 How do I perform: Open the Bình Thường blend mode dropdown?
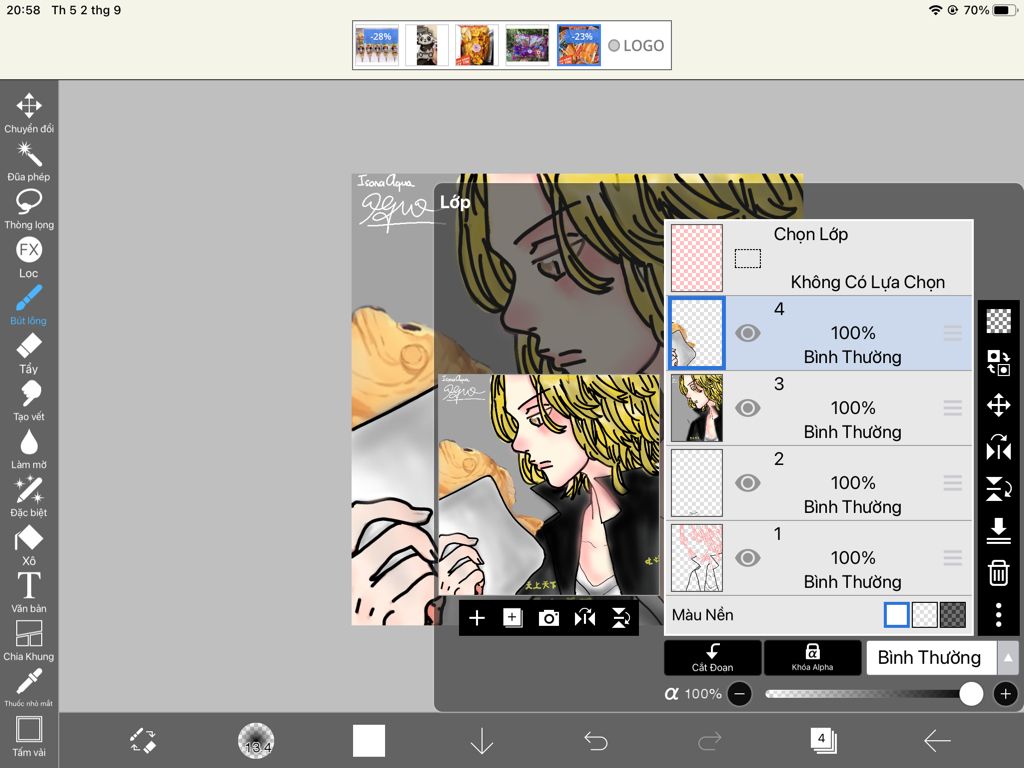click(x=931, y=658)
